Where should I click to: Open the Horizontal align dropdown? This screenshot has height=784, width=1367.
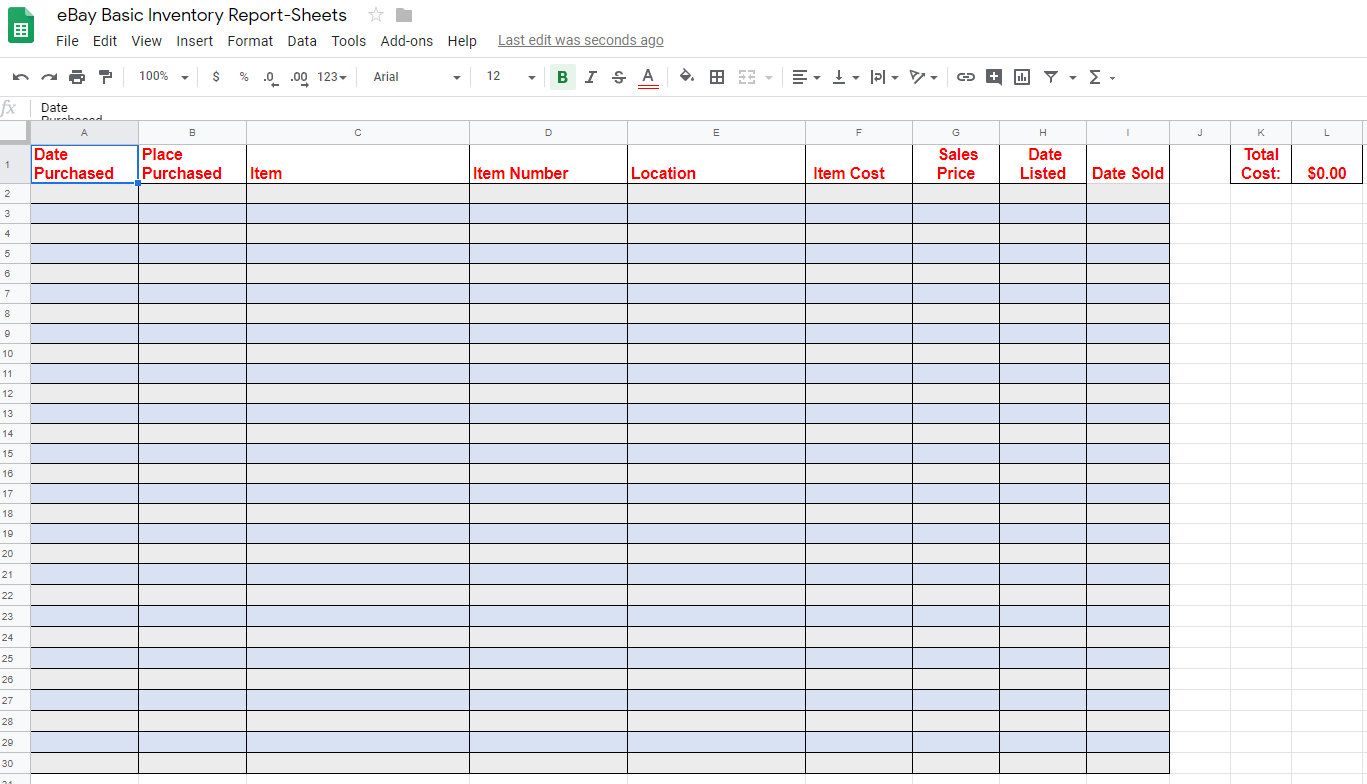(805, 77)
